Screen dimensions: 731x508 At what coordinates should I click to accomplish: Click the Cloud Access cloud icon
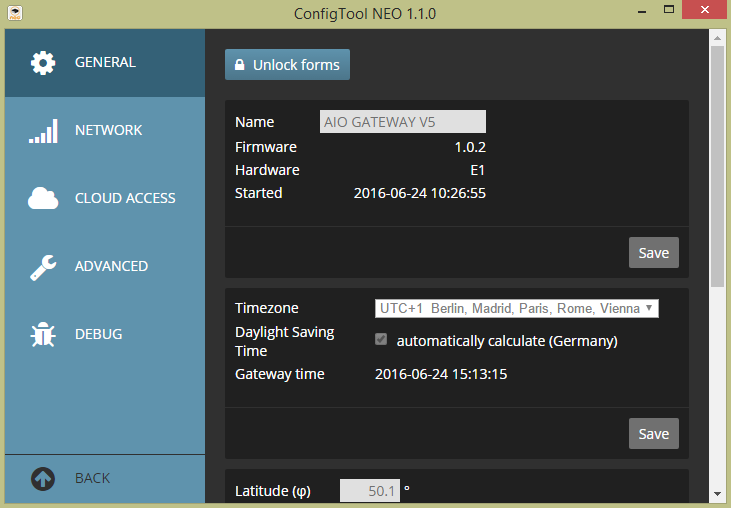[43, 199]
